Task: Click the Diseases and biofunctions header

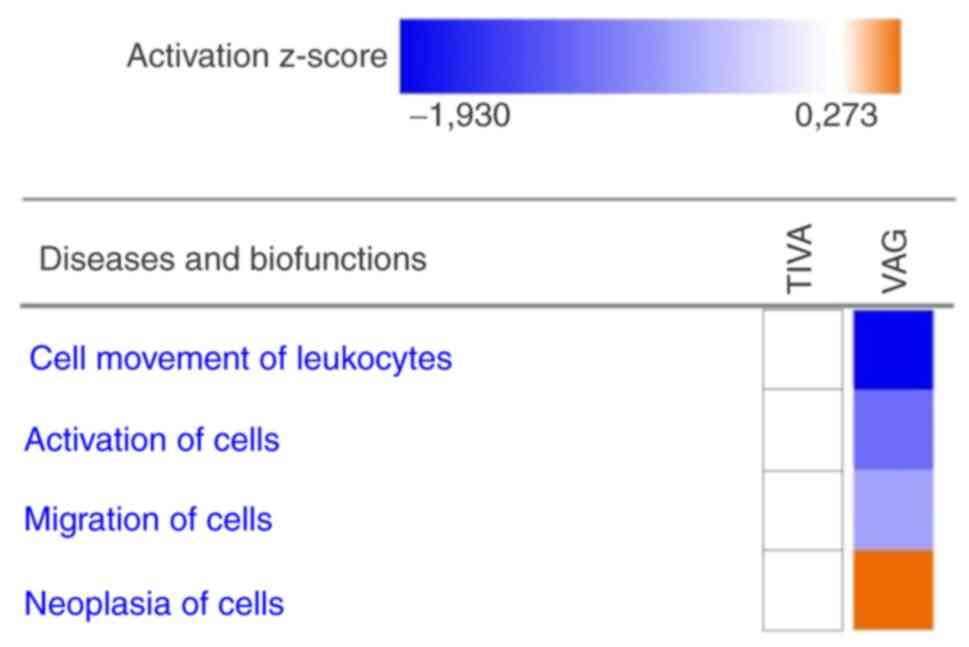Action: click(x=233, y=259)
